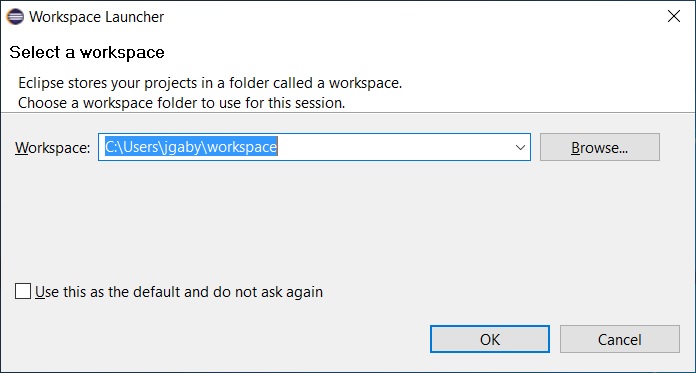Click the Eclipse logo in the title bar

pos(15,17)
